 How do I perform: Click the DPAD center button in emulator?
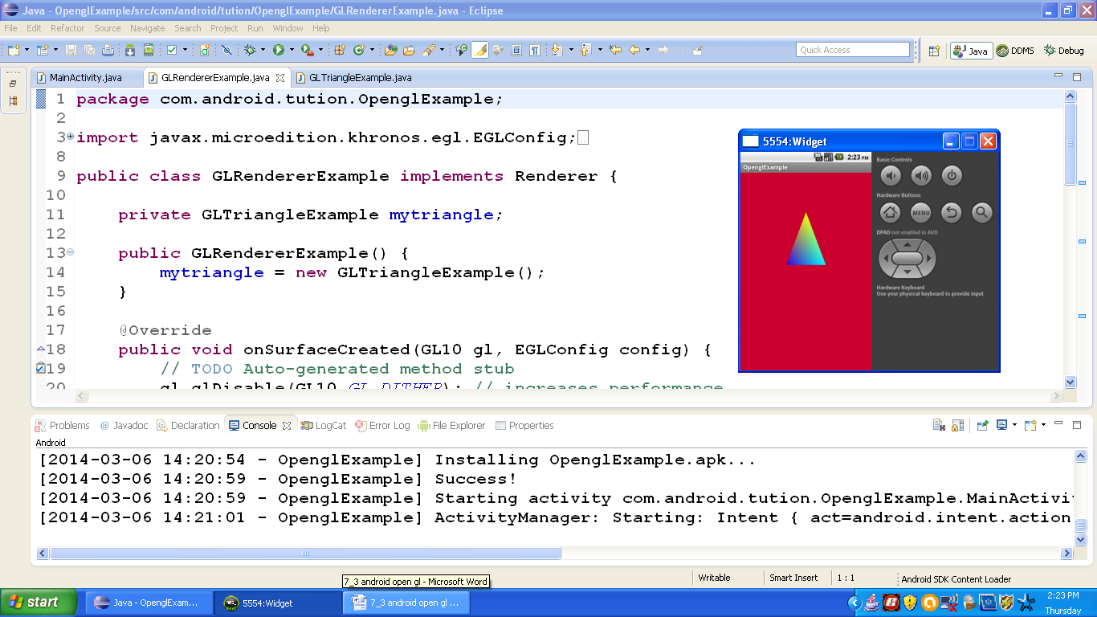point(907,259)
